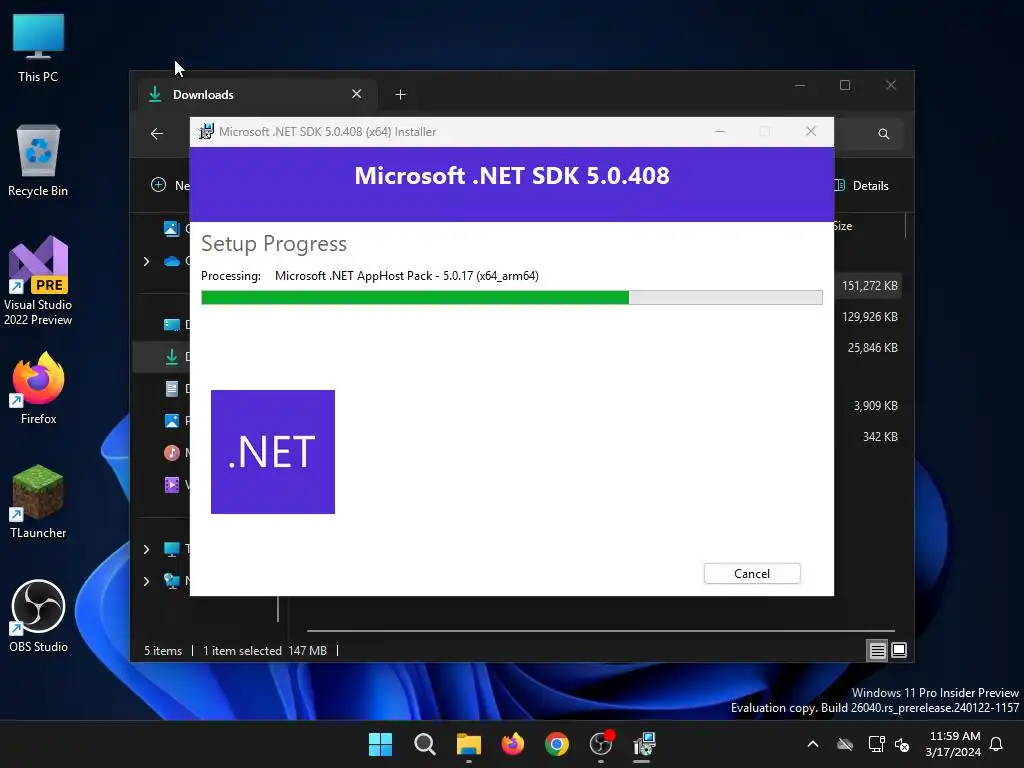Open the Details pane in File Explorer
The width and height of the screenshot is (1024, 768).
coord(862,185)
